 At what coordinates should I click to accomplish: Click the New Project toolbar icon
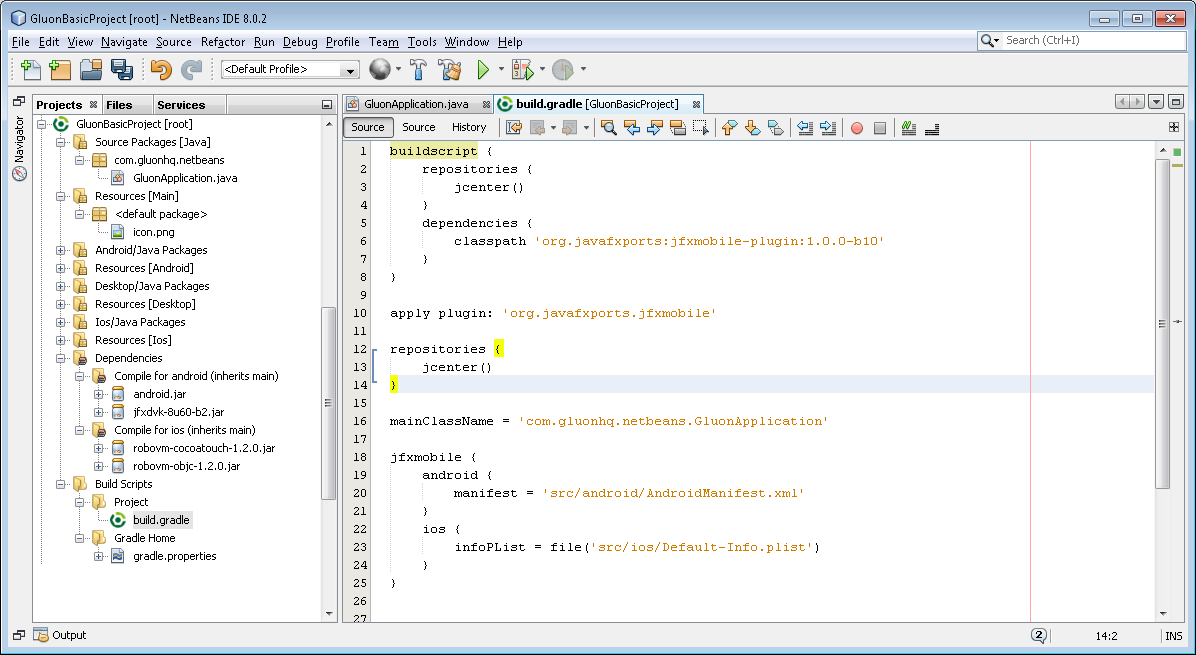click(60, 69)
